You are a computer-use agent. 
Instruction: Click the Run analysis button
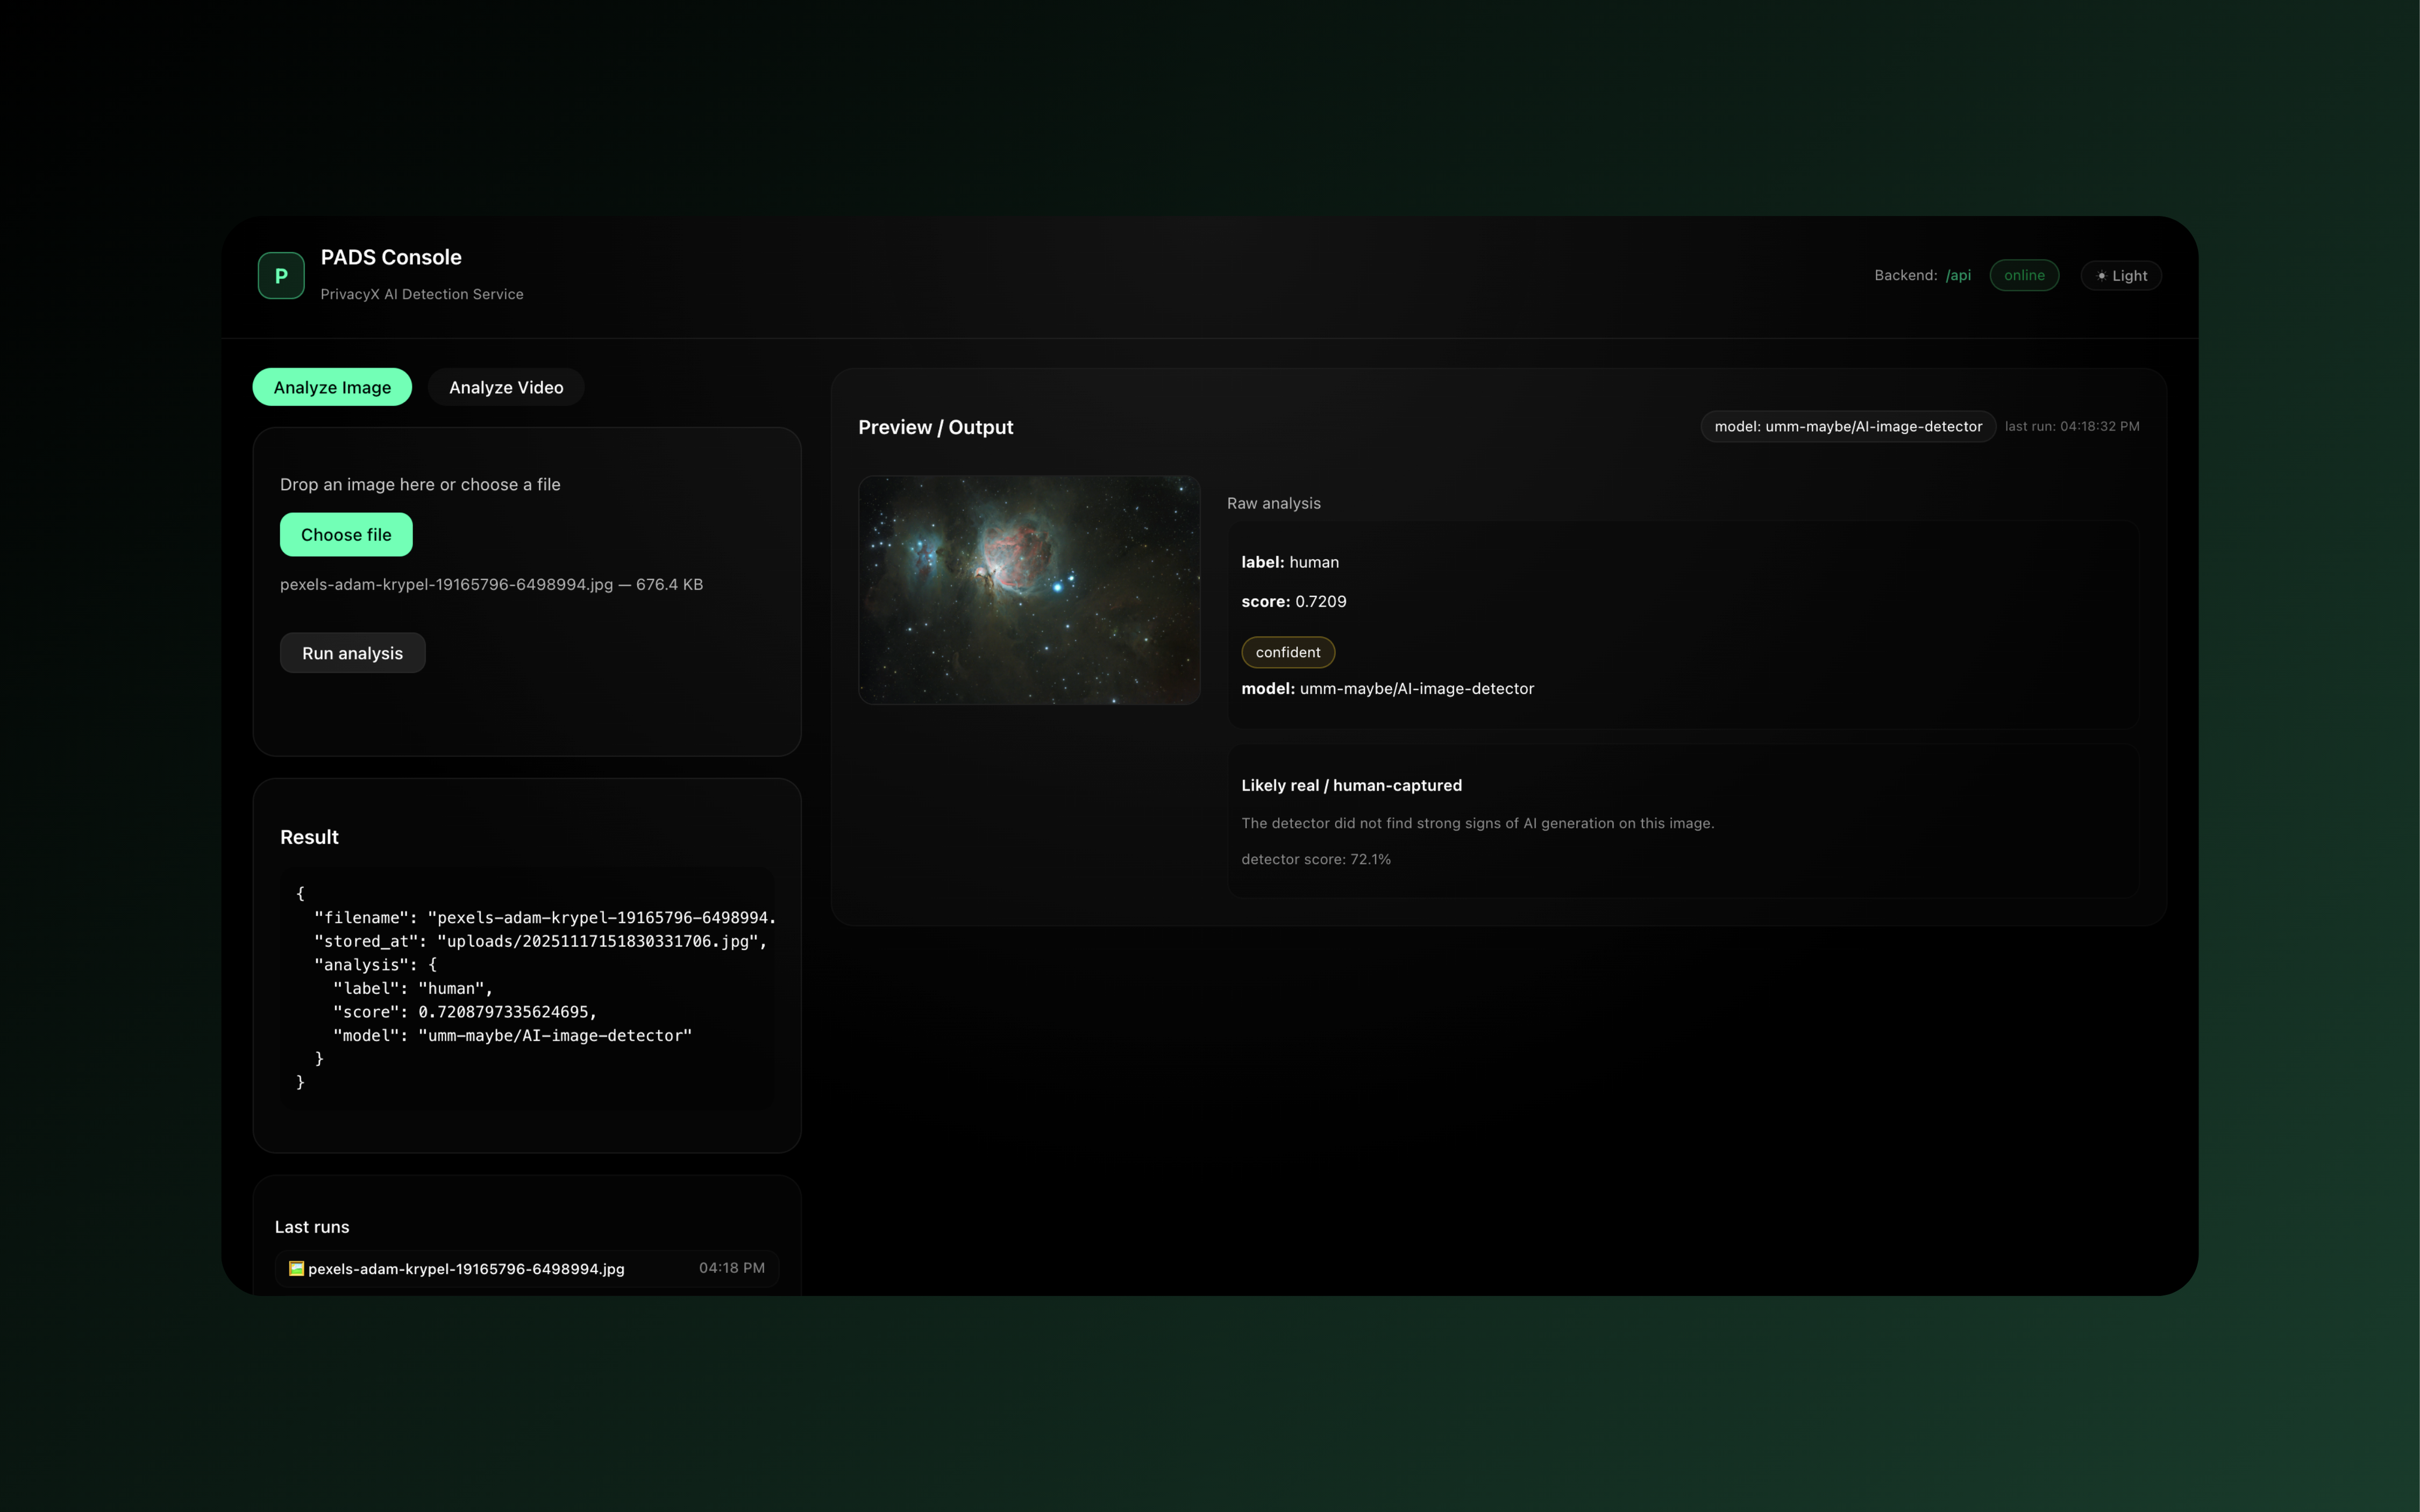[x=352, y=653]
